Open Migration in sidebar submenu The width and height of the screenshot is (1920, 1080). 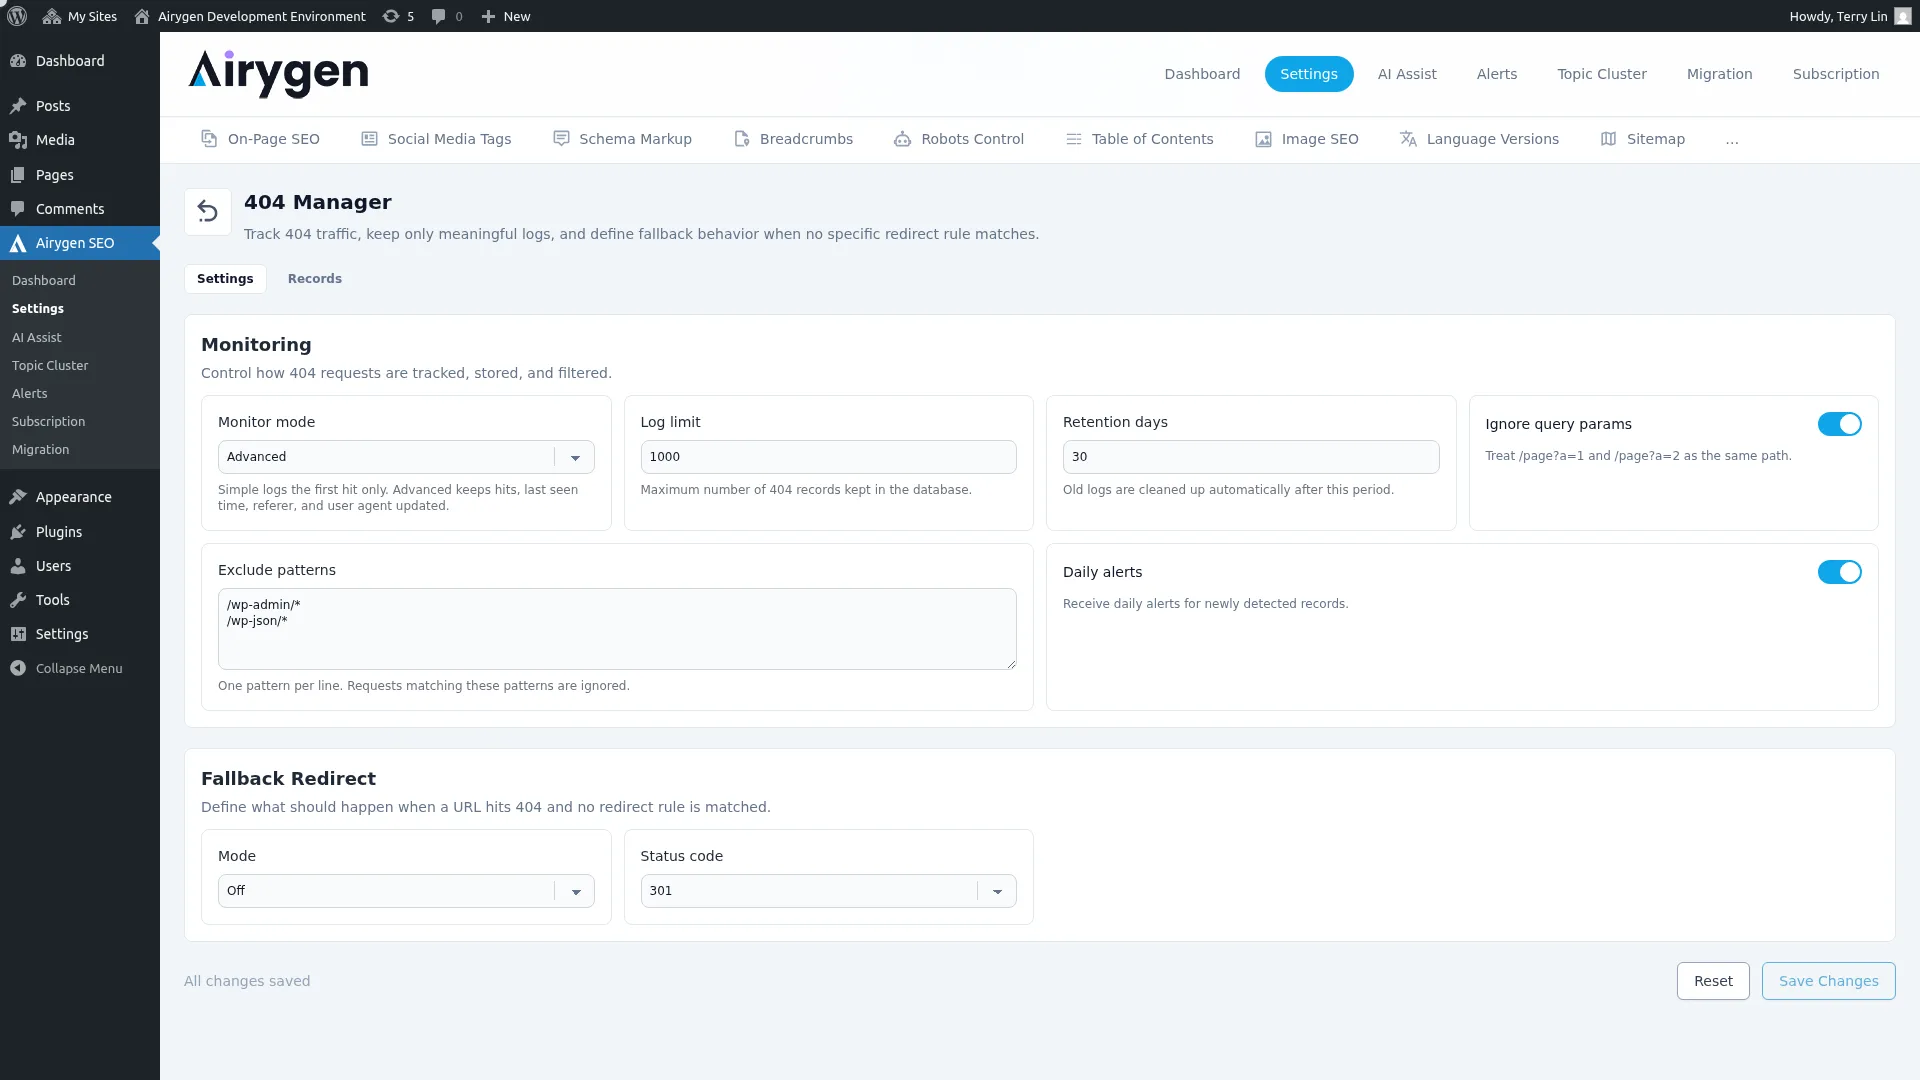pos(40,450)
